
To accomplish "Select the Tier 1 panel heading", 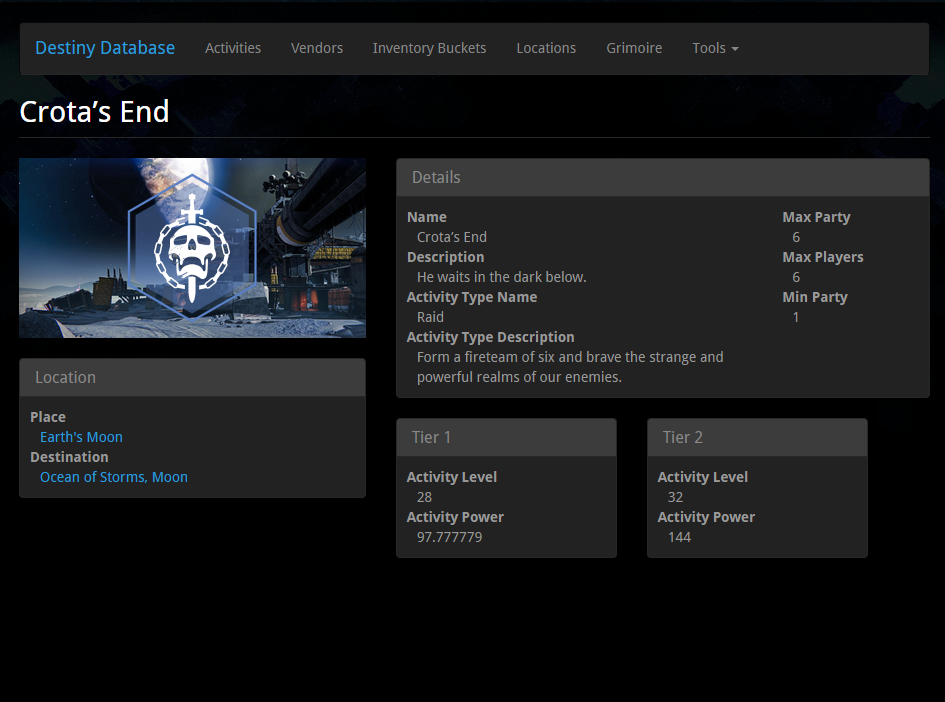I will pyautogui.click(x=506, y=437).
